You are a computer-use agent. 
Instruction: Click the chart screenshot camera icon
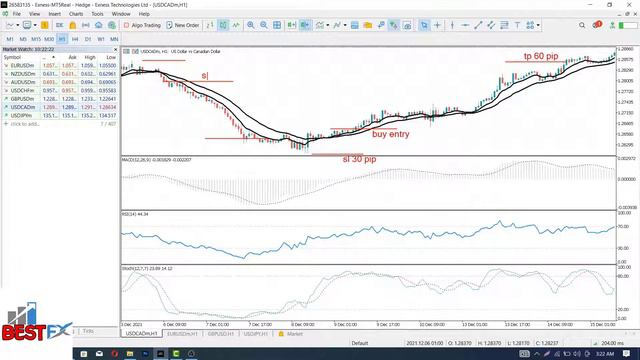(407, 25)
